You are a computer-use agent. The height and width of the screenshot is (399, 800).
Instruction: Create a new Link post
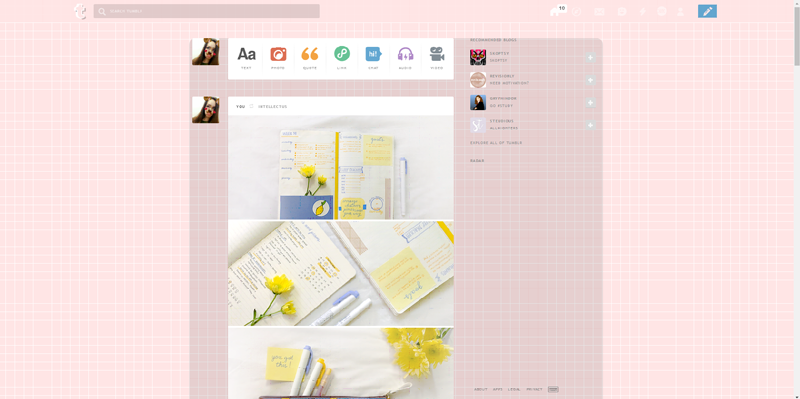pyautogui.click(x=342, y=58)
